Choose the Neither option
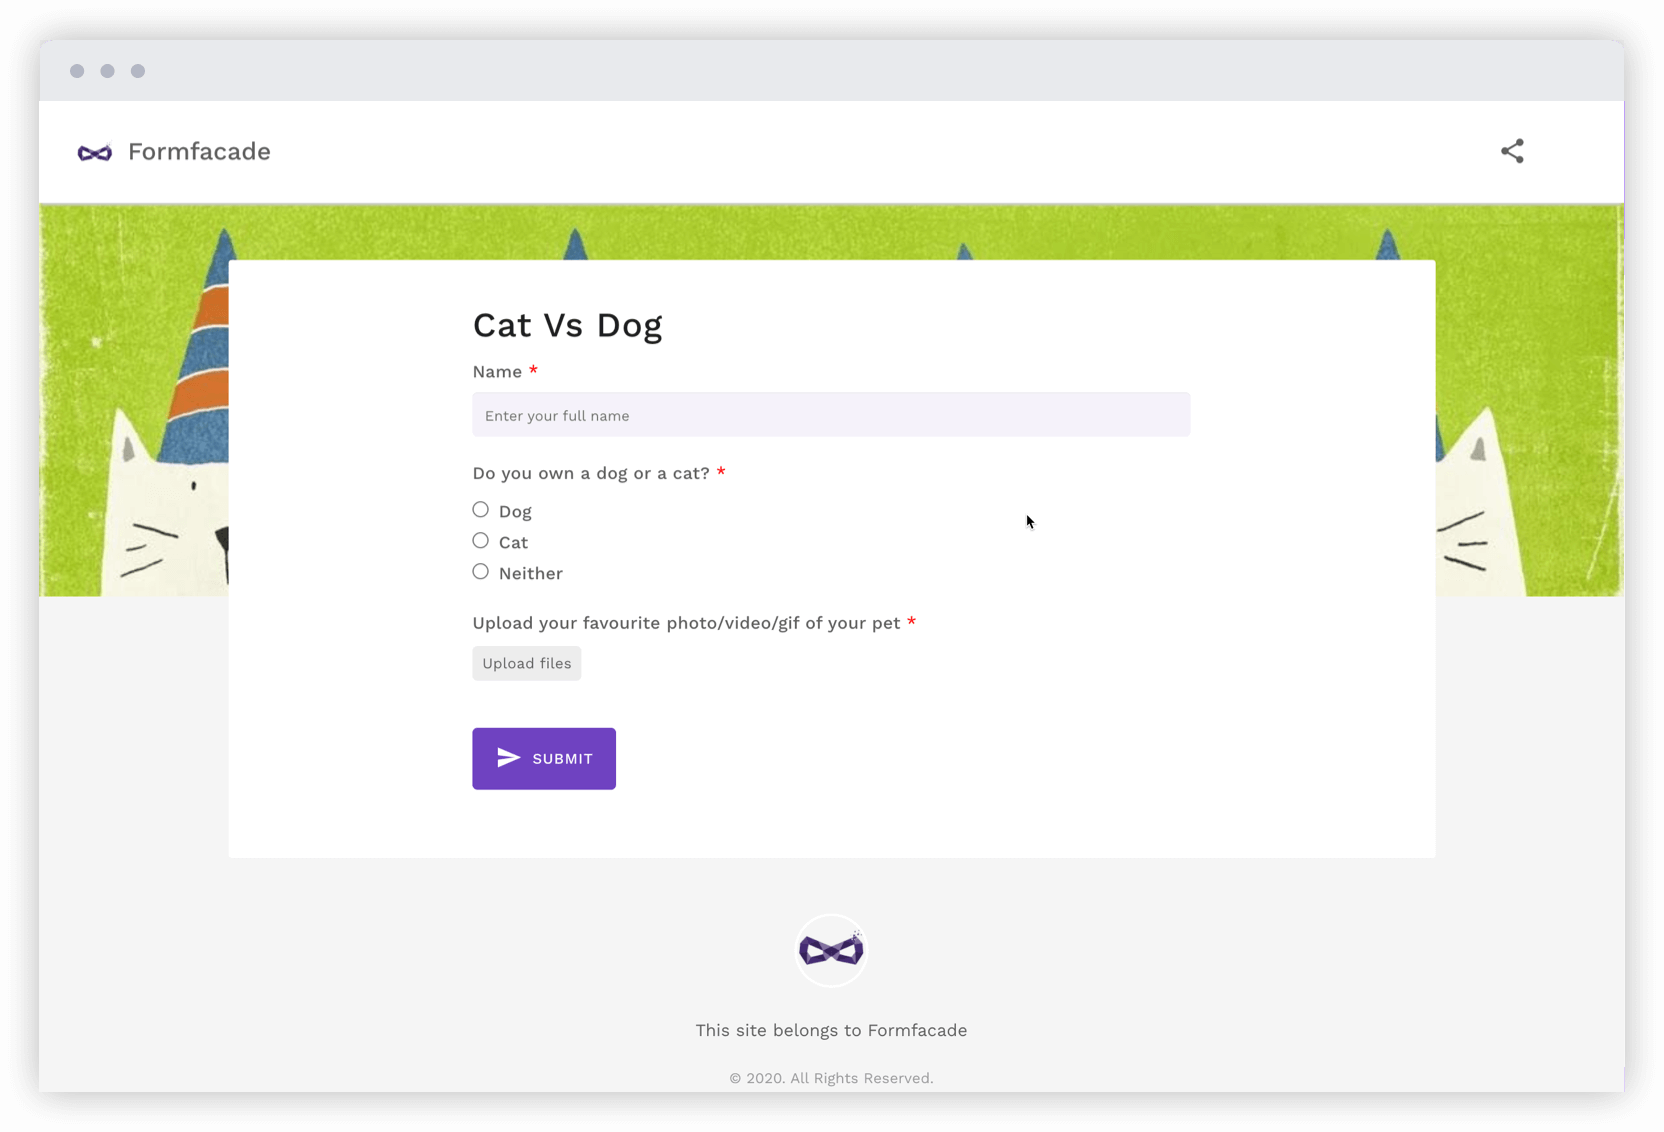 pos(480,571)
